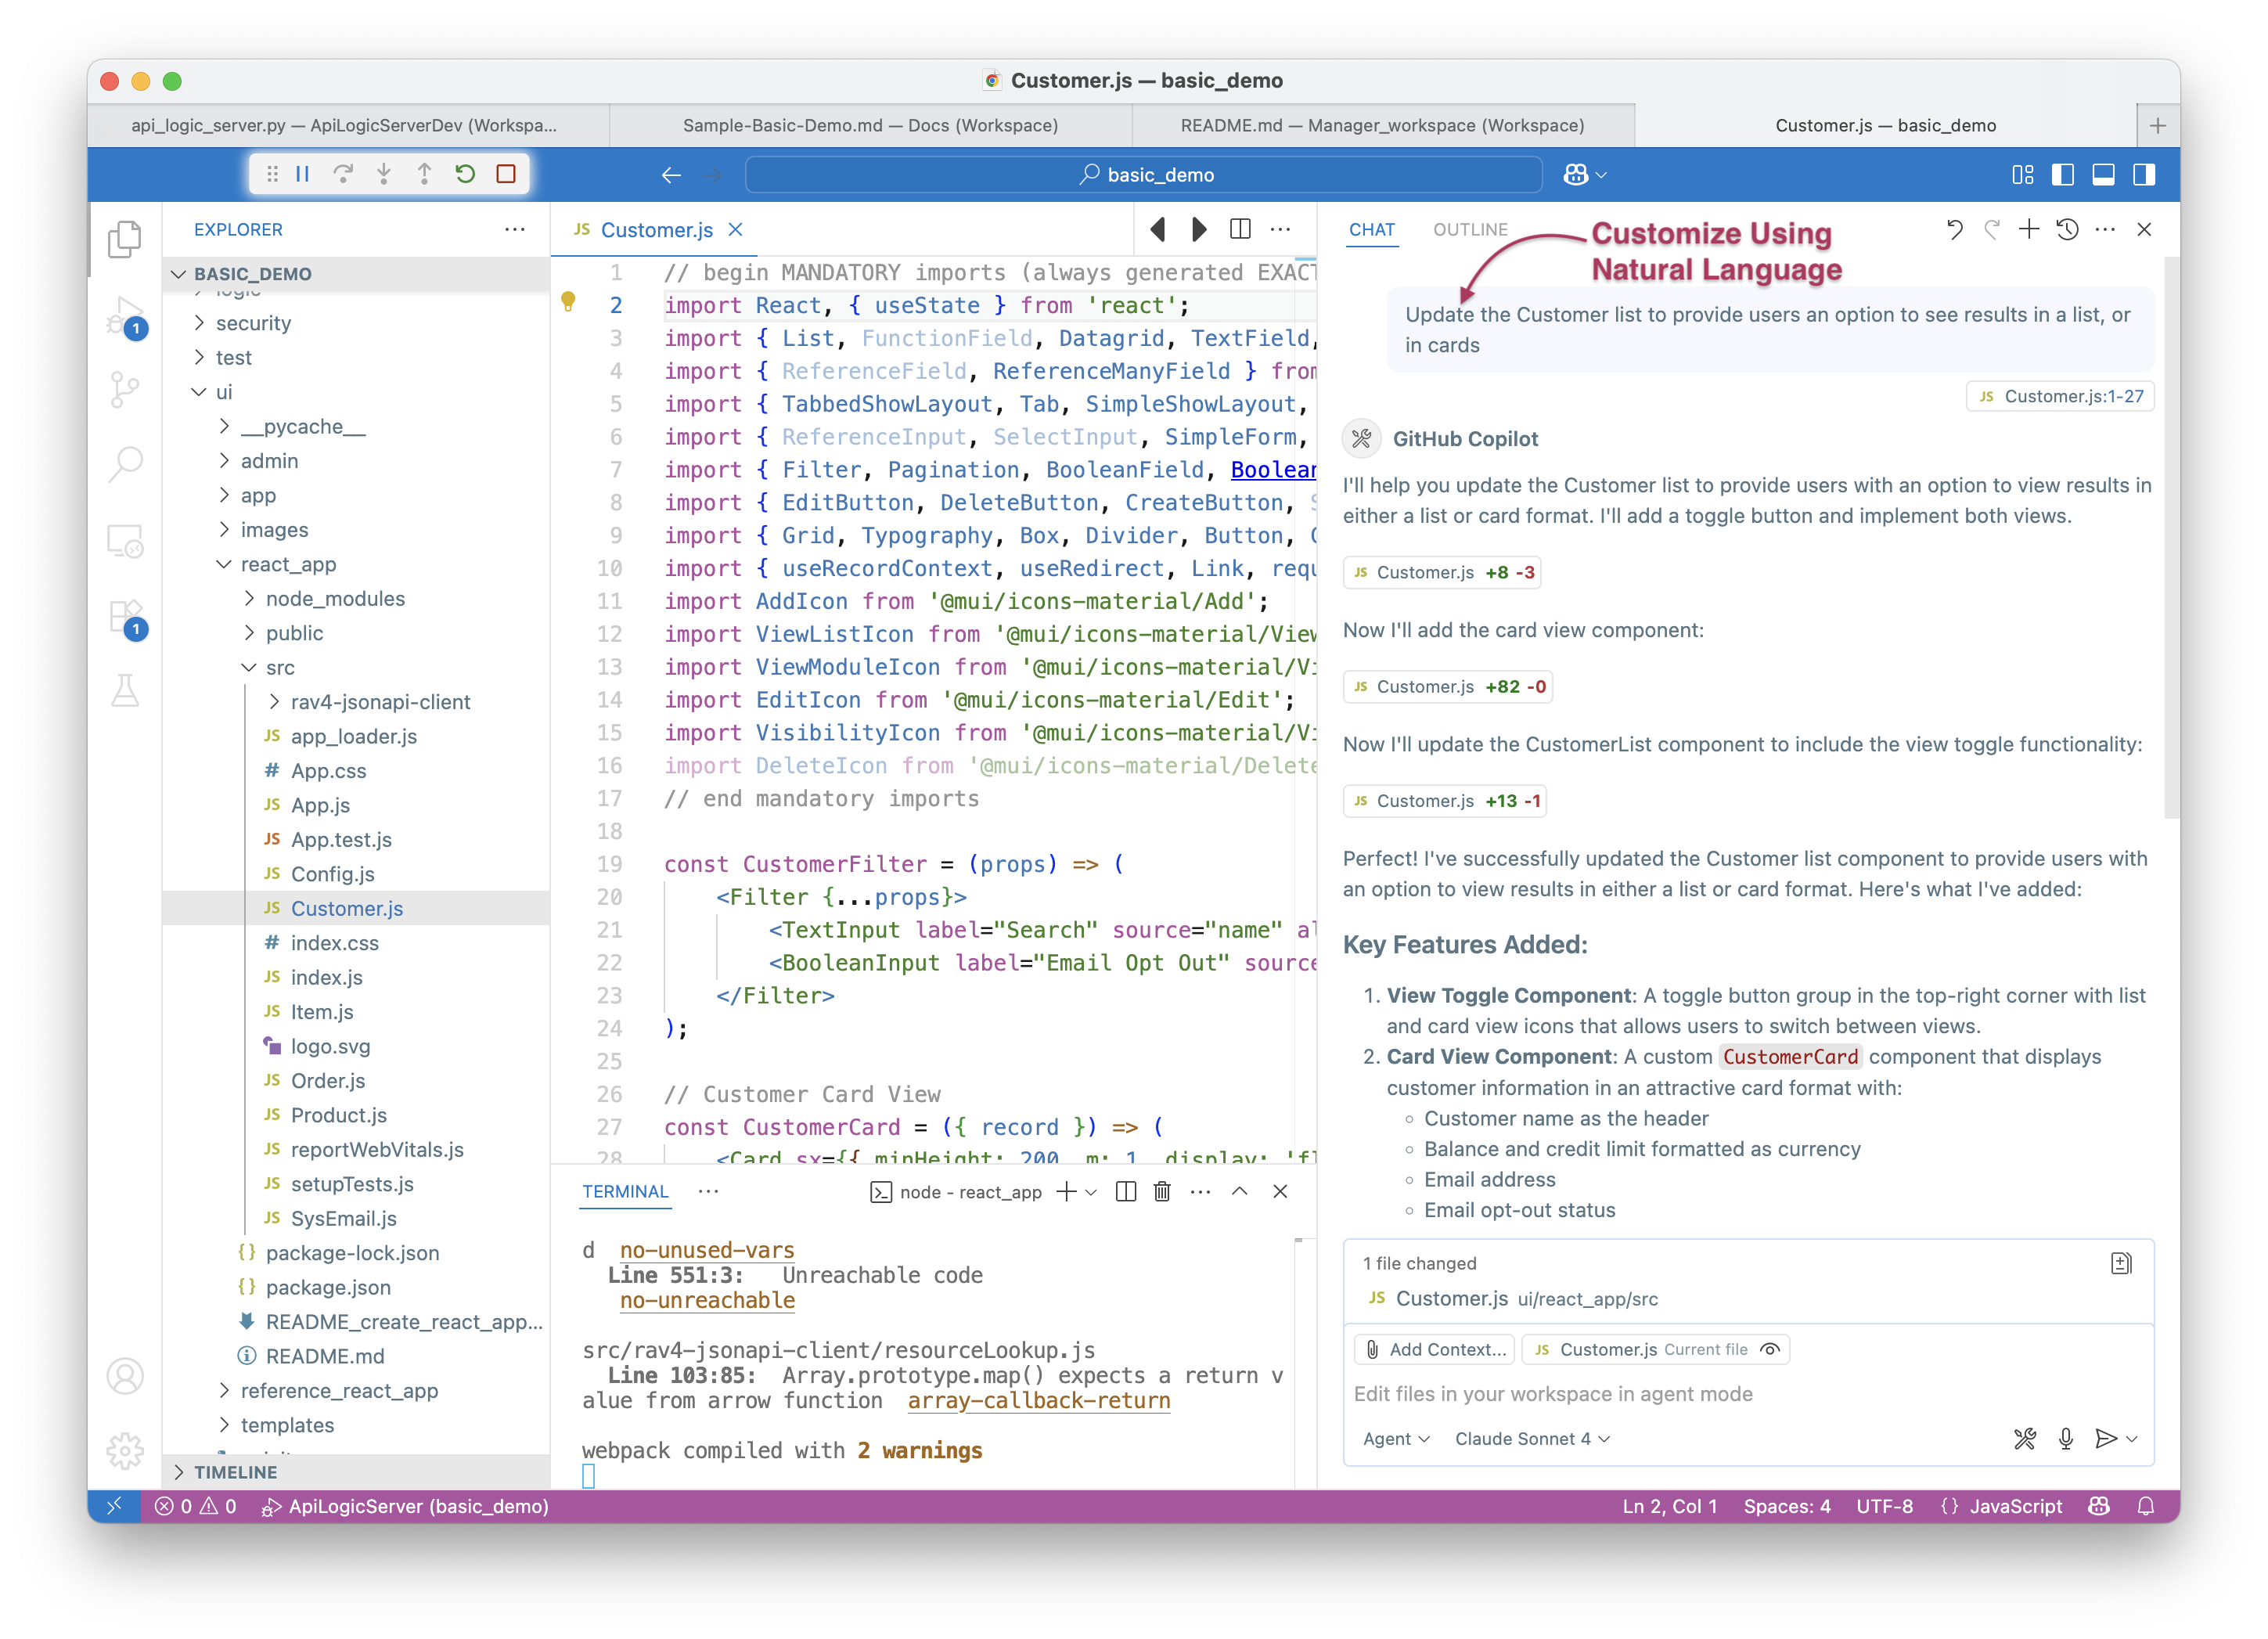
Task: Click the Add Context button
Action: coord(1434,1349)
